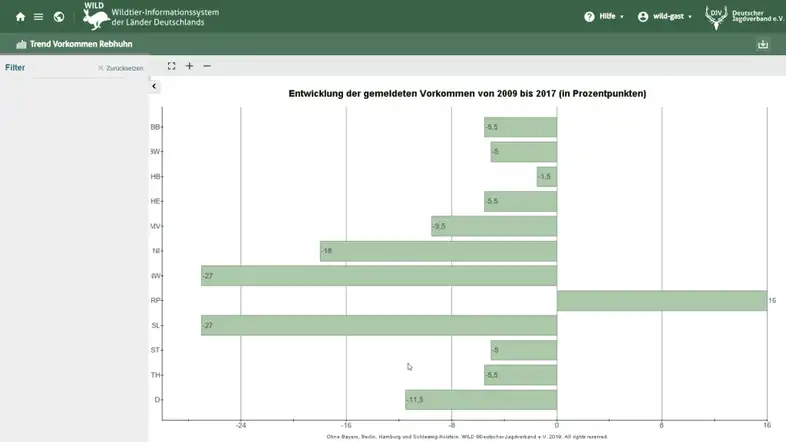
Task: Zoom out with the minus icon
Action: (207, 66)
